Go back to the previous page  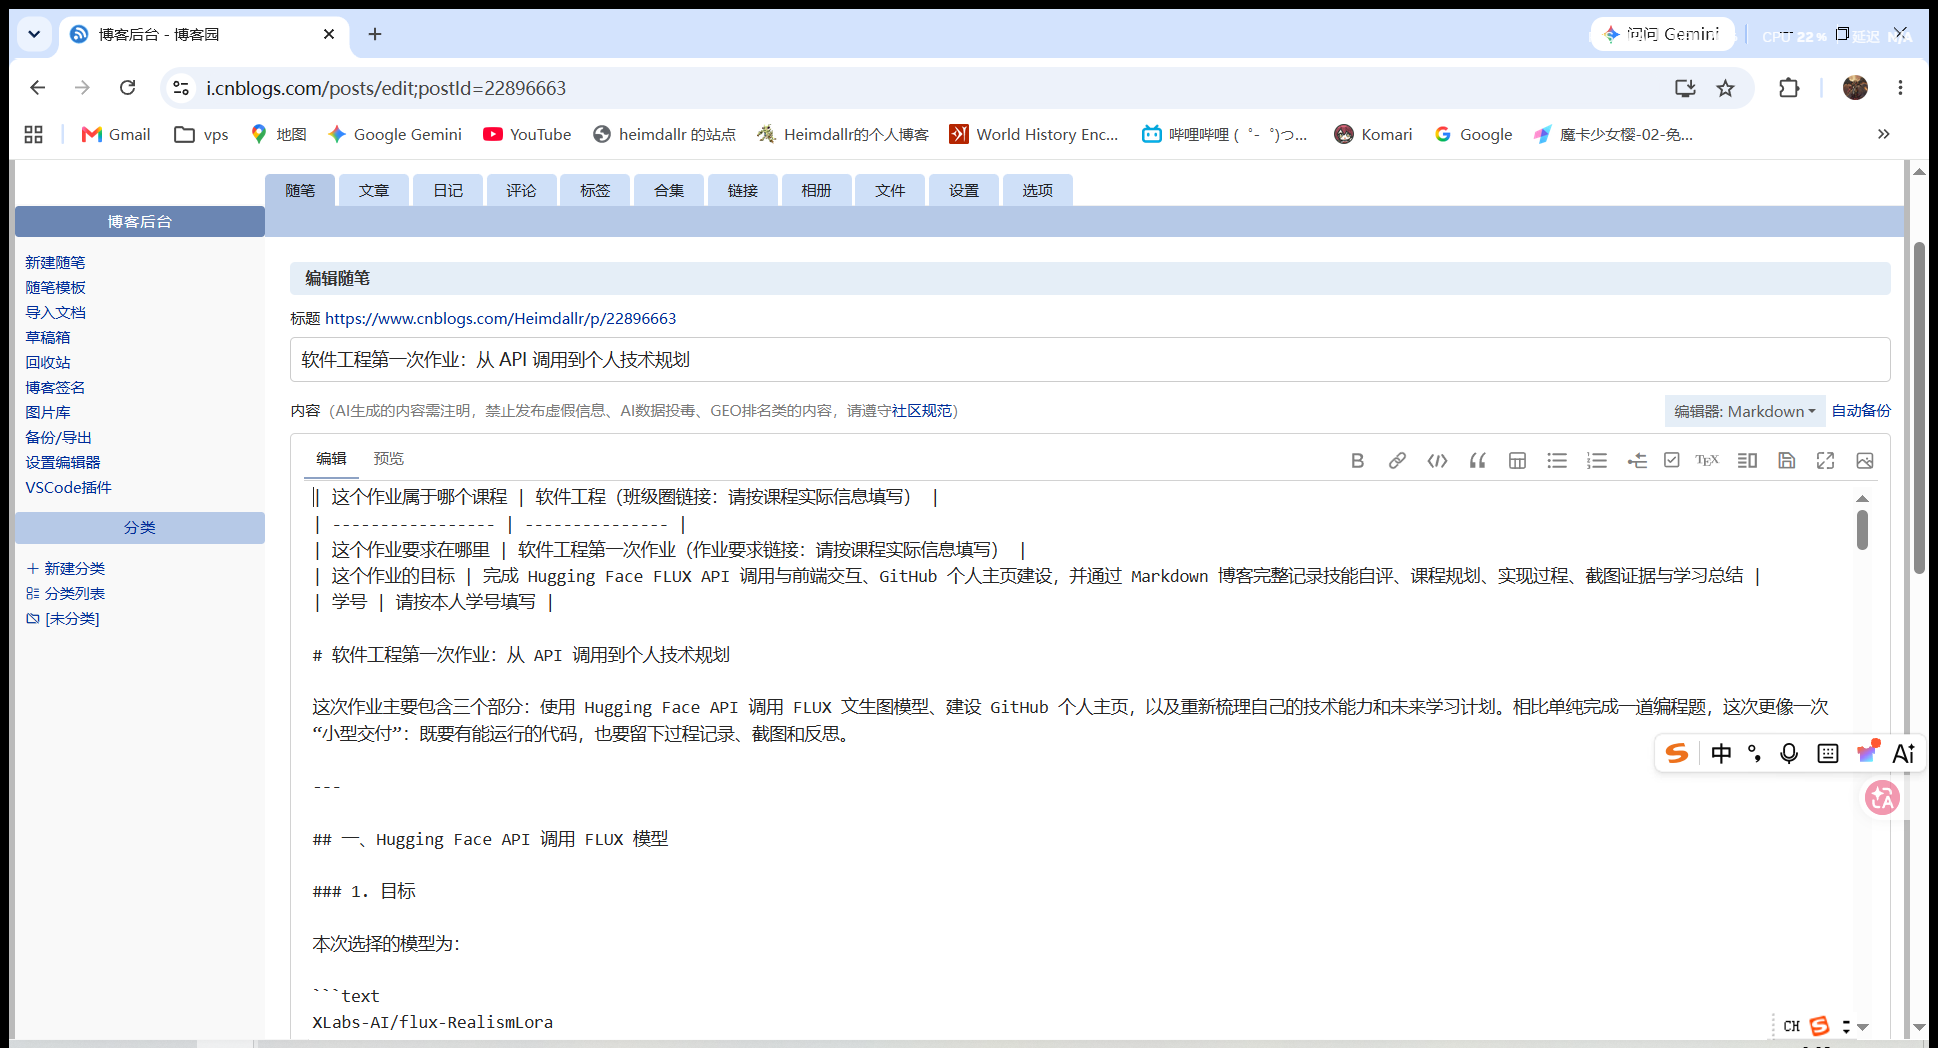pos(38,88)
